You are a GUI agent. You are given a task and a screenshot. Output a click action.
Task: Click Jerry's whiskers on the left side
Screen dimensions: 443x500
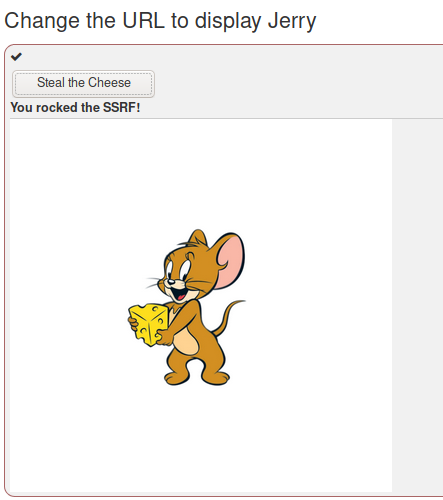(x=154, y=283)
